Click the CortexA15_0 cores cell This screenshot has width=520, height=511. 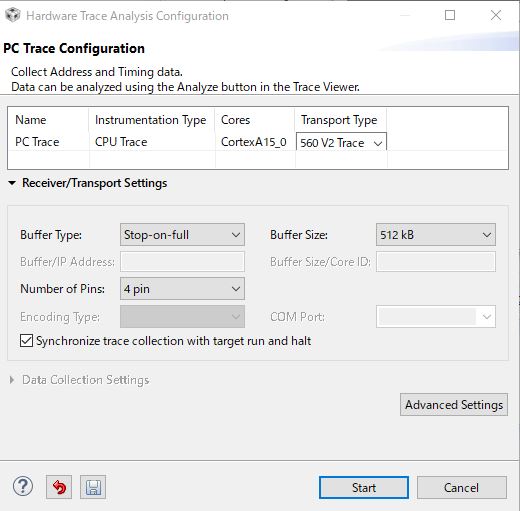(x=254, y=142)
